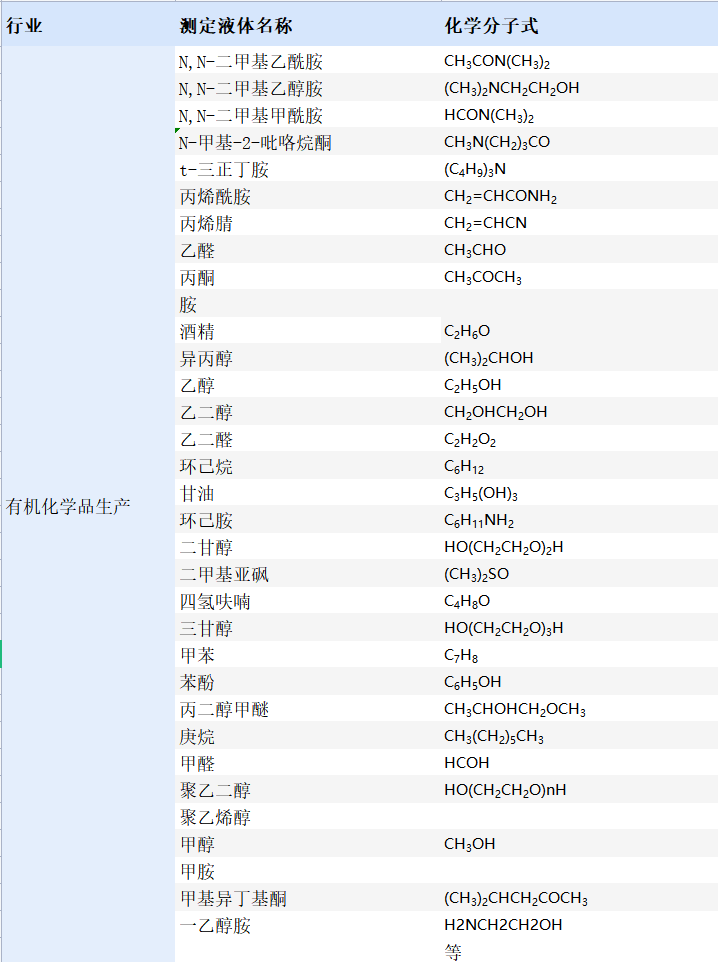Click the 四氢呋喃 name cell
718x962 pixels.
[x=306, y=602]
